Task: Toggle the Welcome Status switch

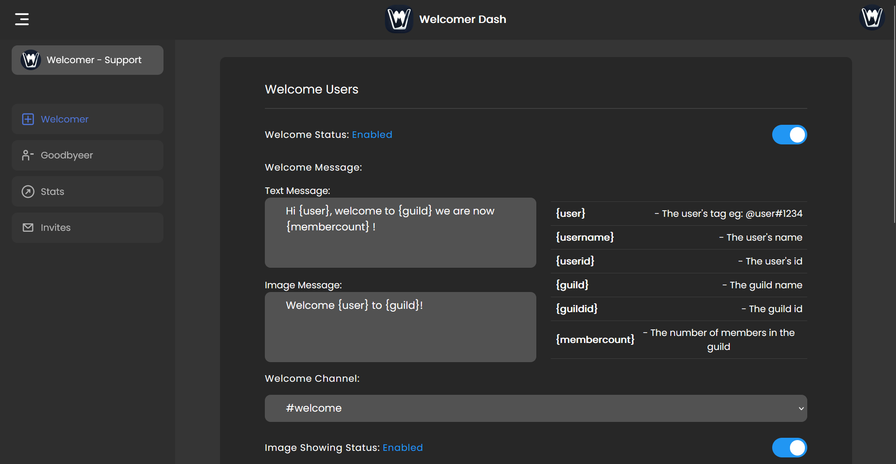Action: [789, 134]
